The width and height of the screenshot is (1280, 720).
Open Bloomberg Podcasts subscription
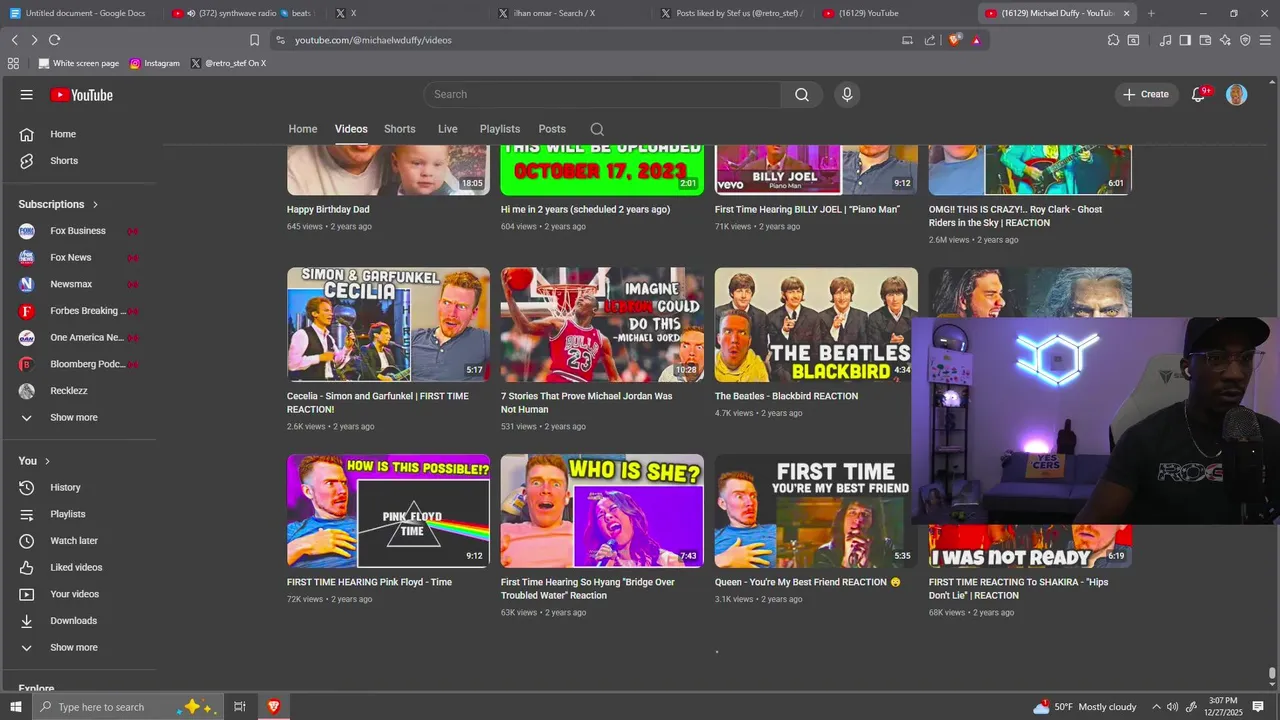[87, 364]
